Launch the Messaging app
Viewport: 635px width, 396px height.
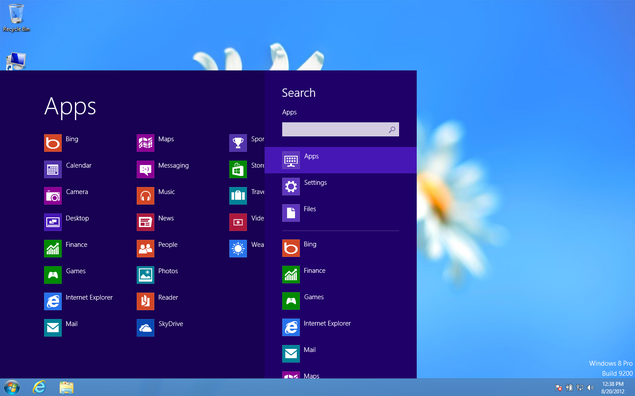tap(163, 169)
